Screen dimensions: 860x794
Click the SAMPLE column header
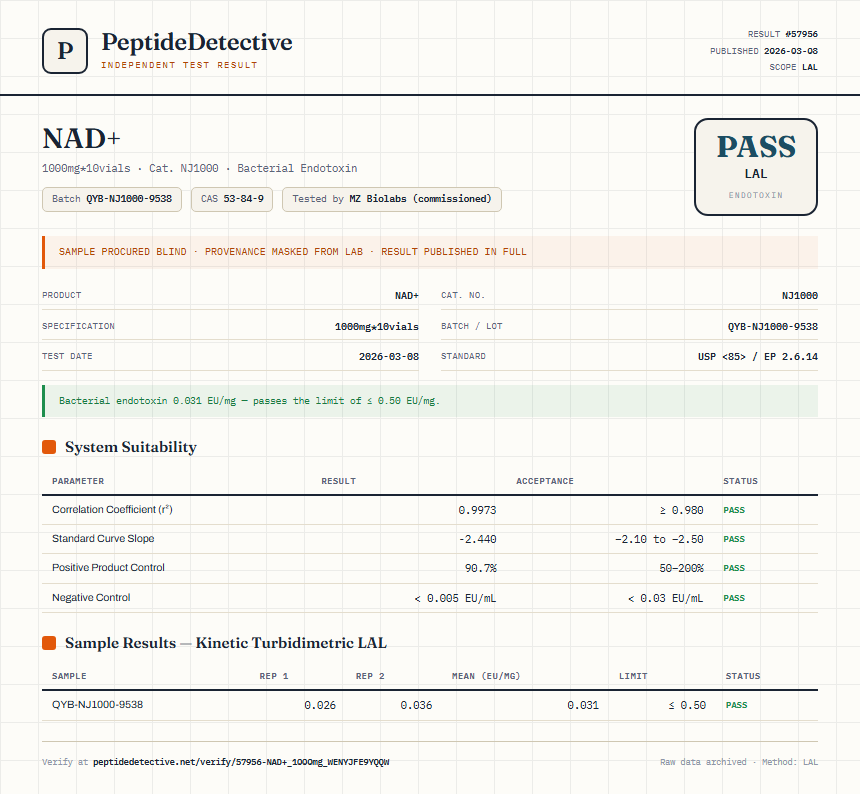click(x=69, y=676)
